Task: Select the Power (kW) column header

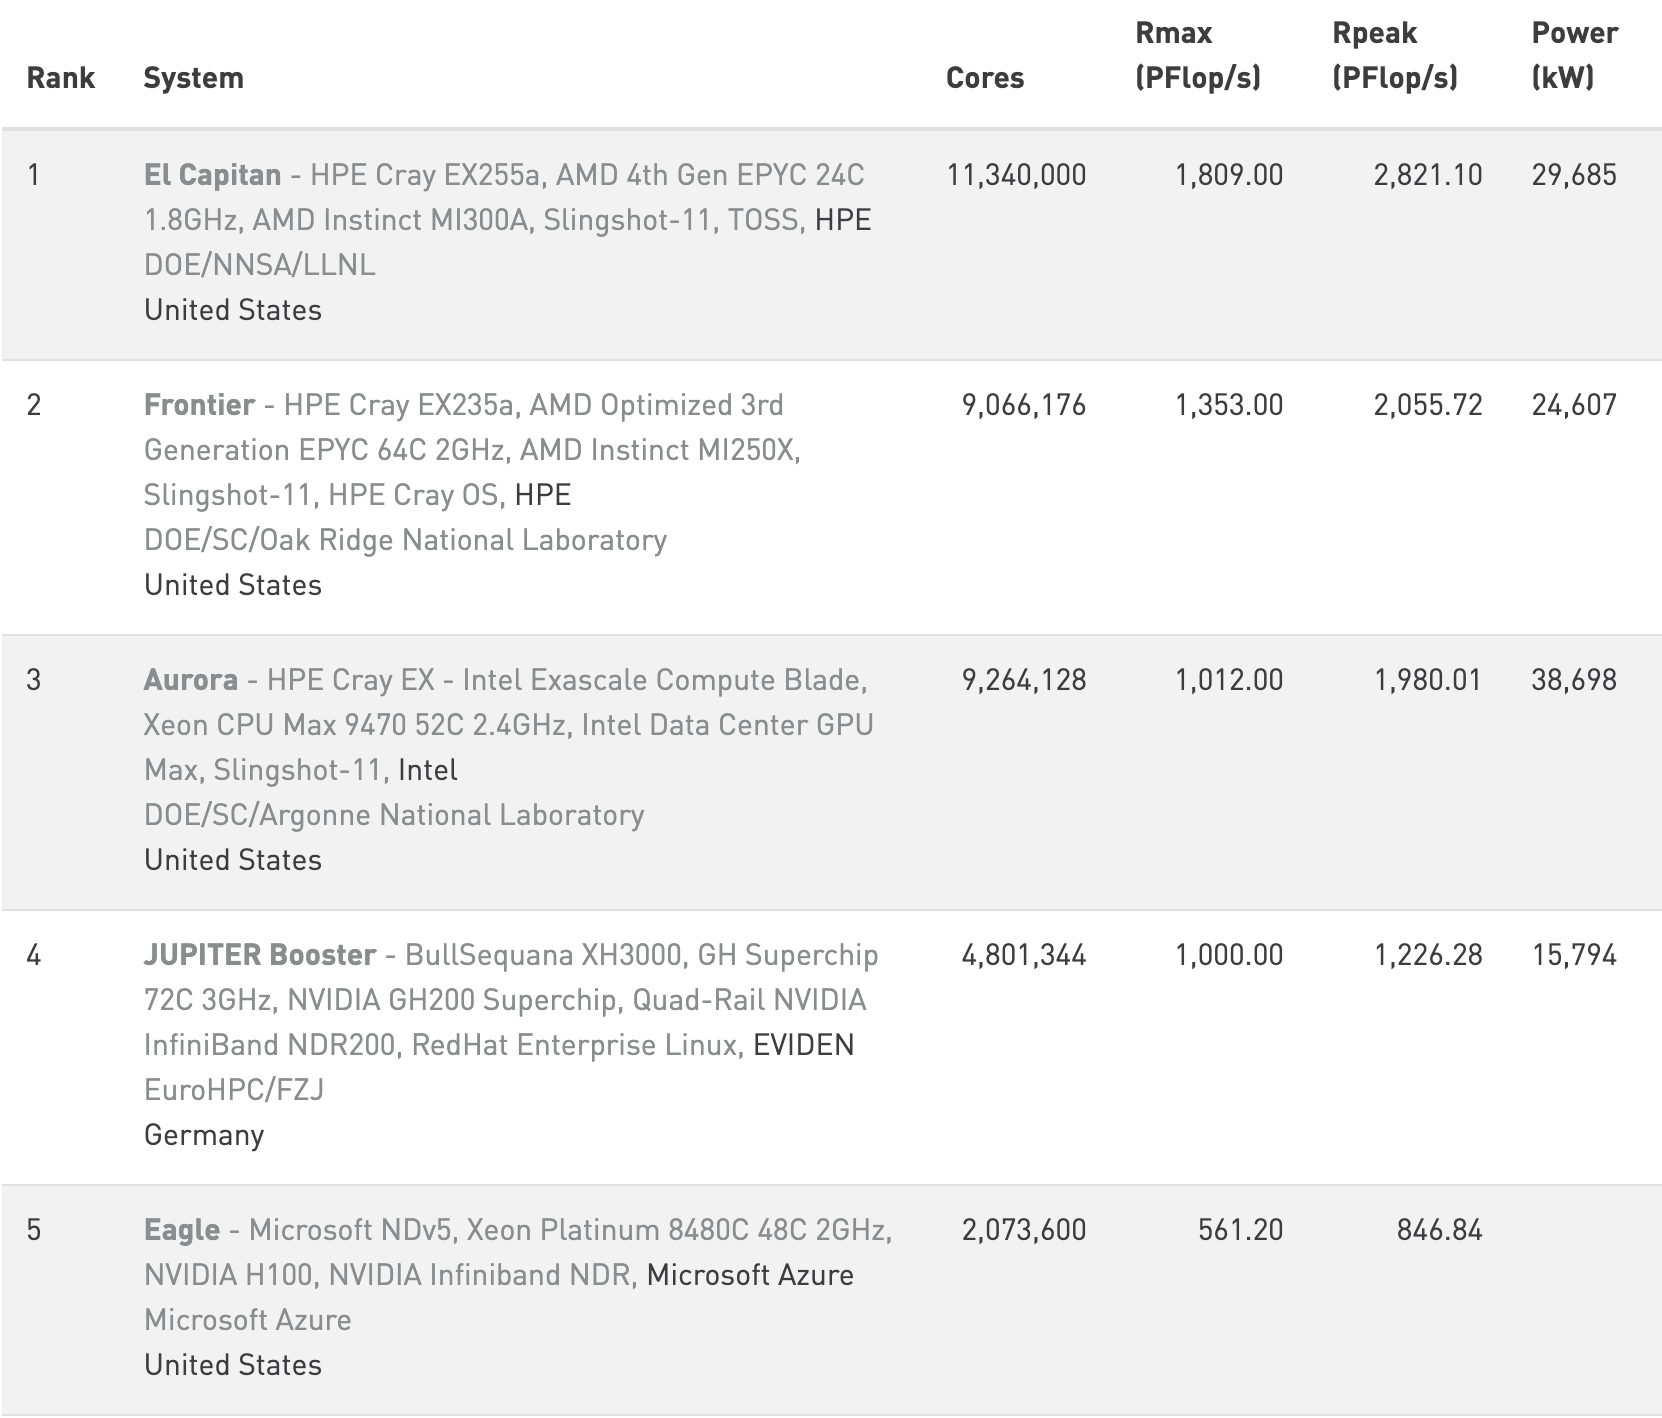Action: pyautogui.click(x=1574, y=56)
